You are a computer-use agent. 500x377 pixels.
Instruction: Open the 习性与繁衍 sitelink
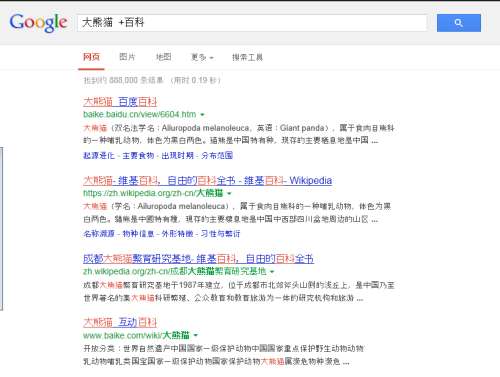pyautogui.click(x=220, y=234)
